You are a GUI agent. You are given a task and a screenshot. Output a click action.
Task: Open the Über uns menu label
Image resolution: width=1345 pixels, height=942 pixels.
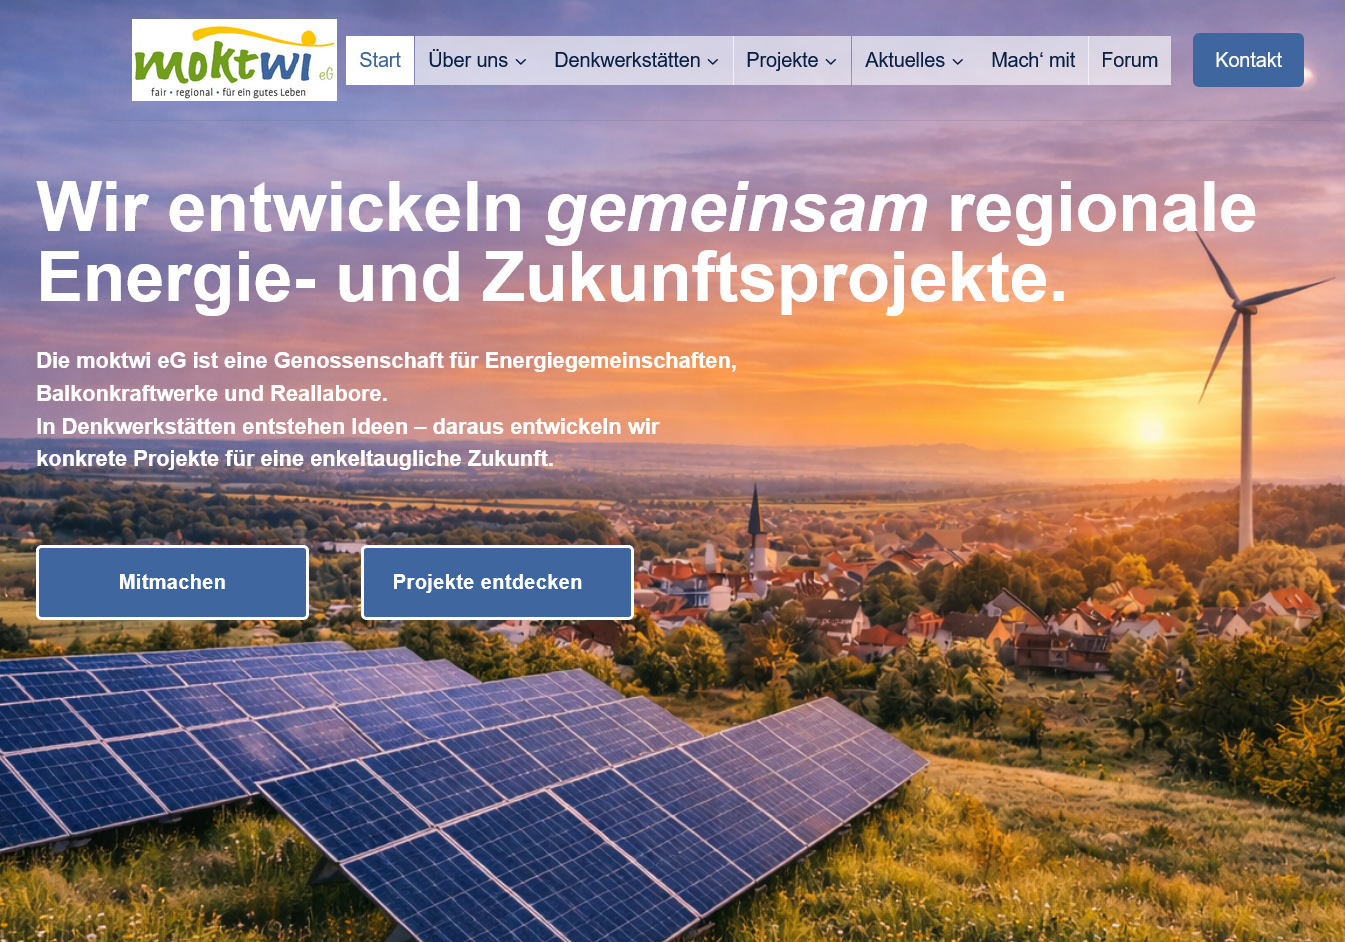coord(468,60)
